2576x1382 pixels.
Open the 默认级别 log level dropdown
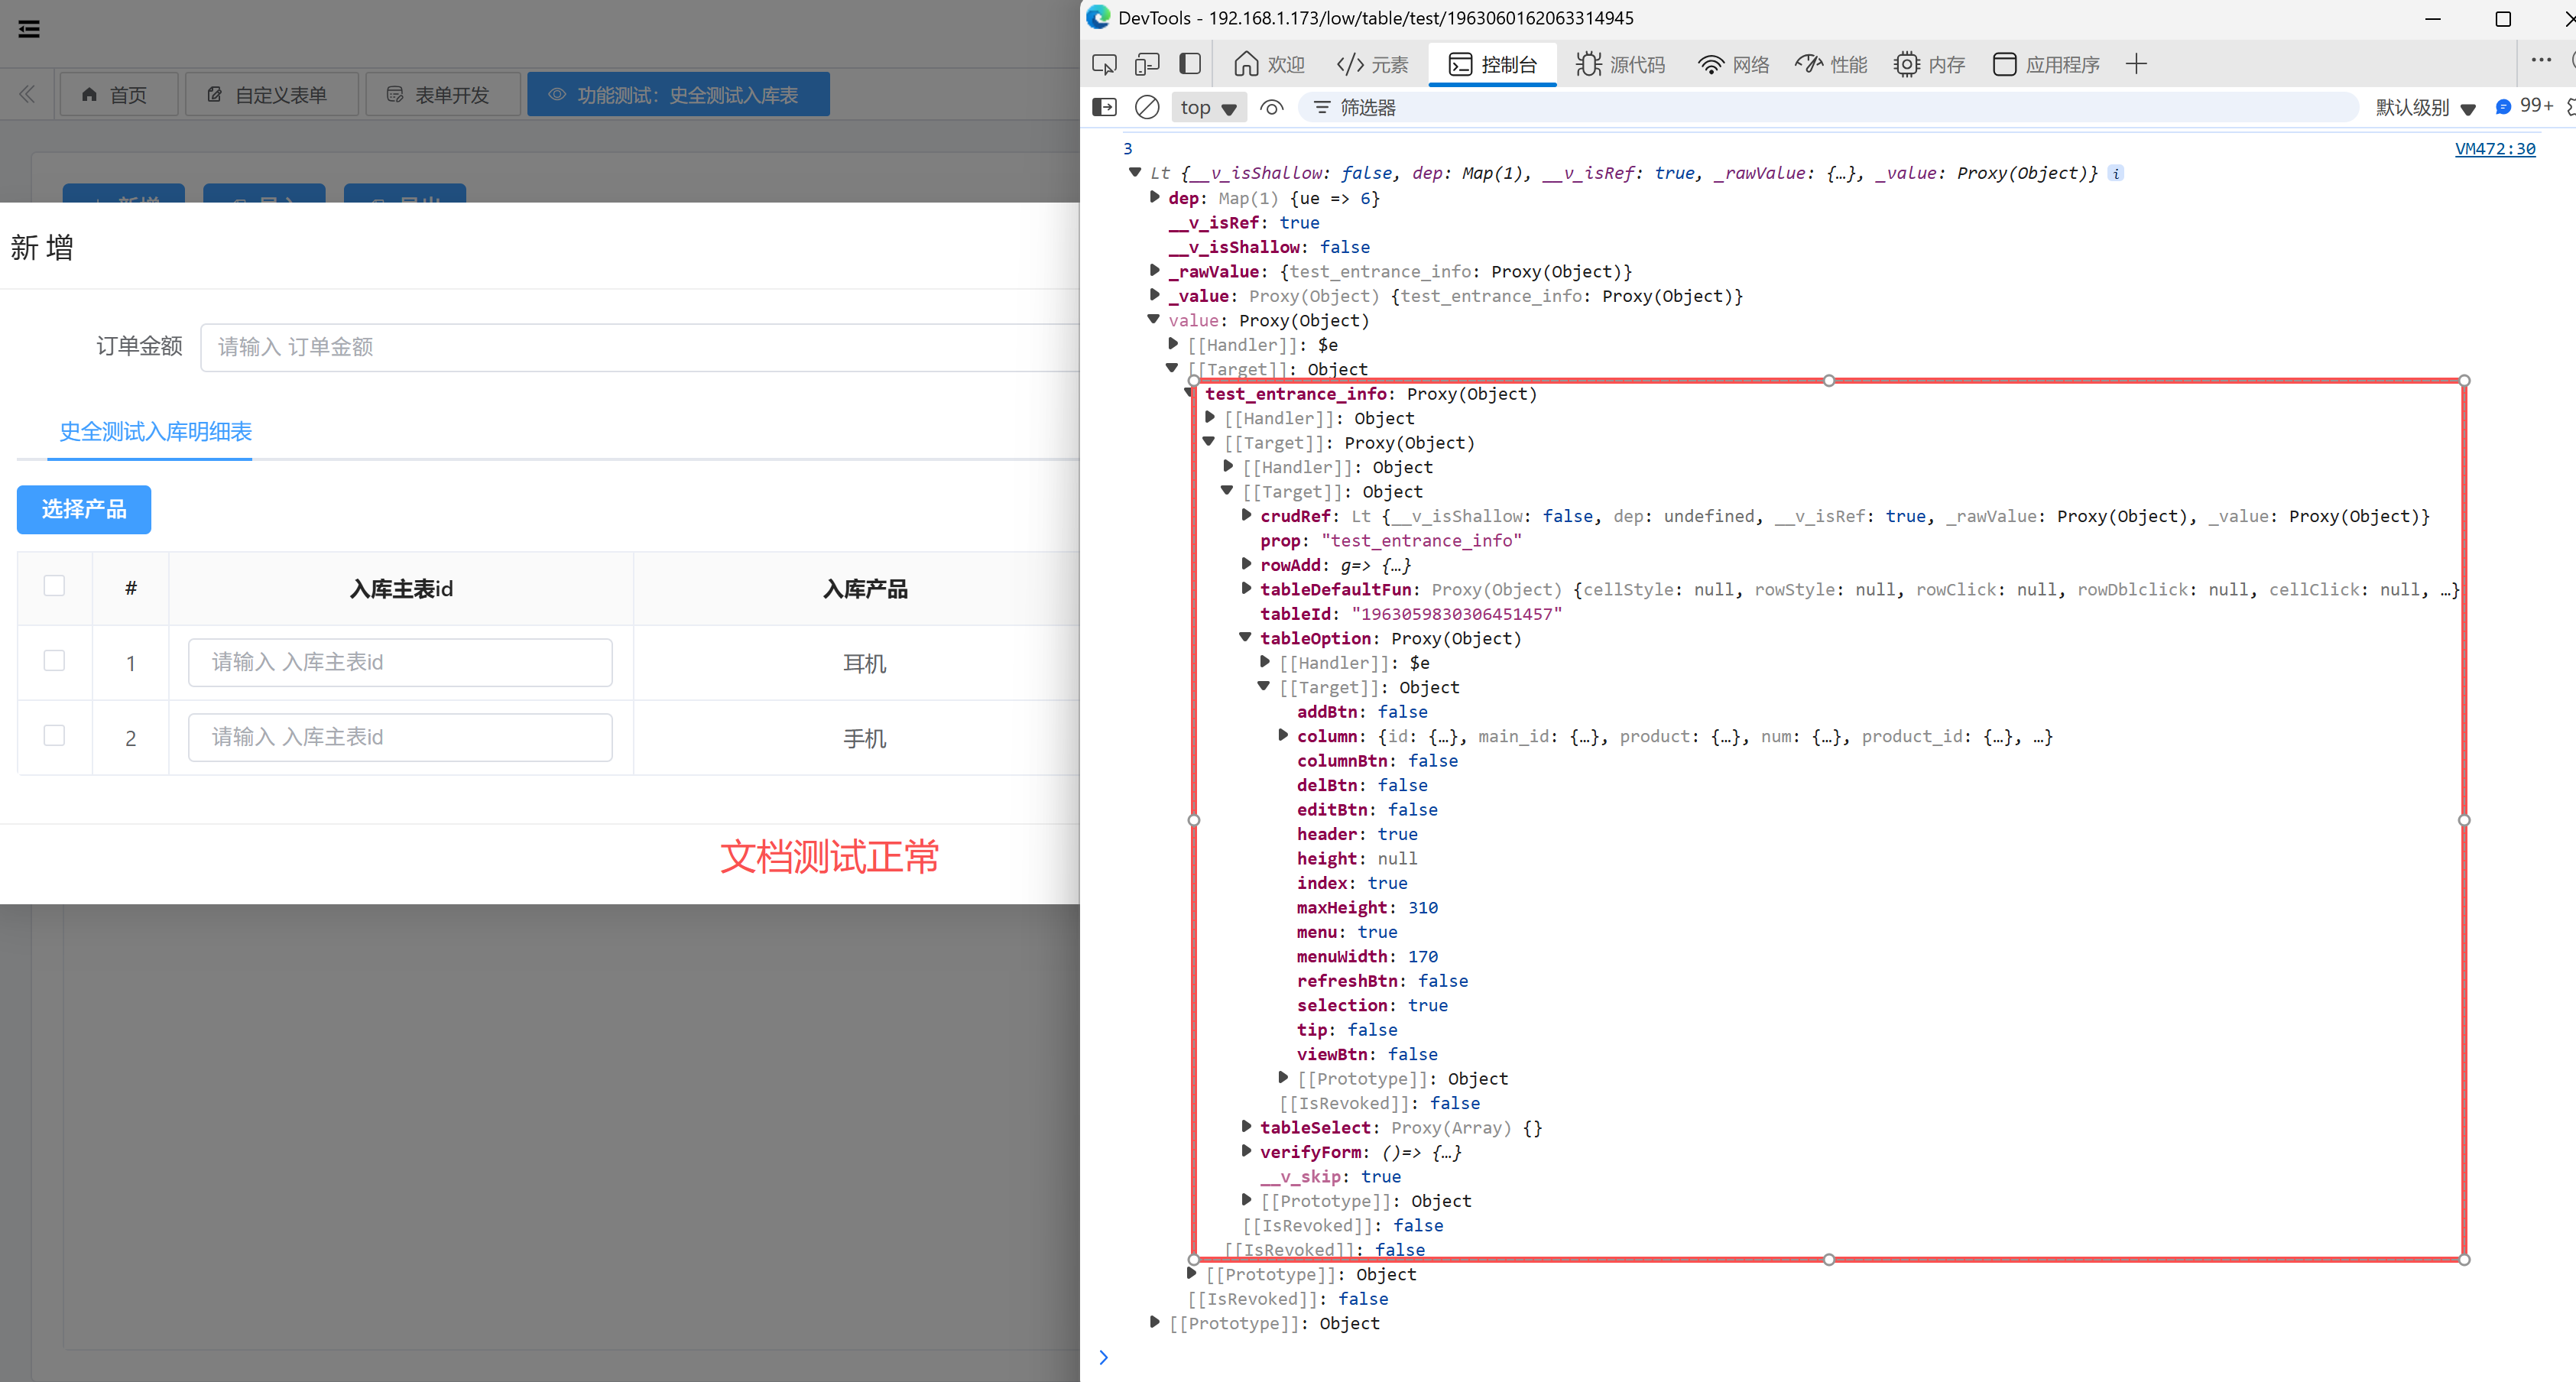[2425, 107]
